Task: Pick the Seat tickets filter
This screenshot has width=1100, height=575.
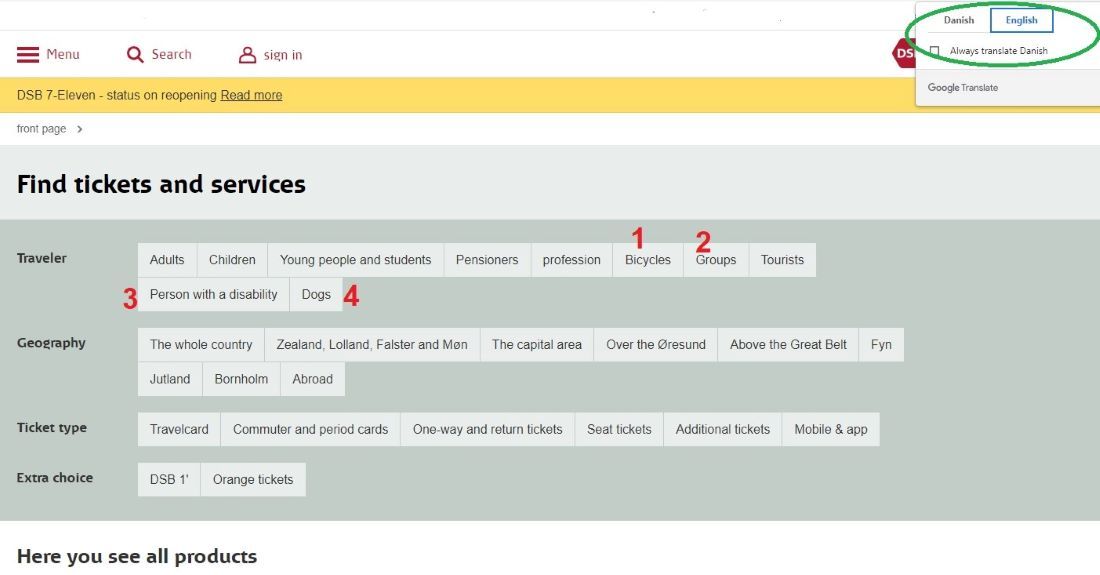Action: pyautogui.click(x=619, y=430)
